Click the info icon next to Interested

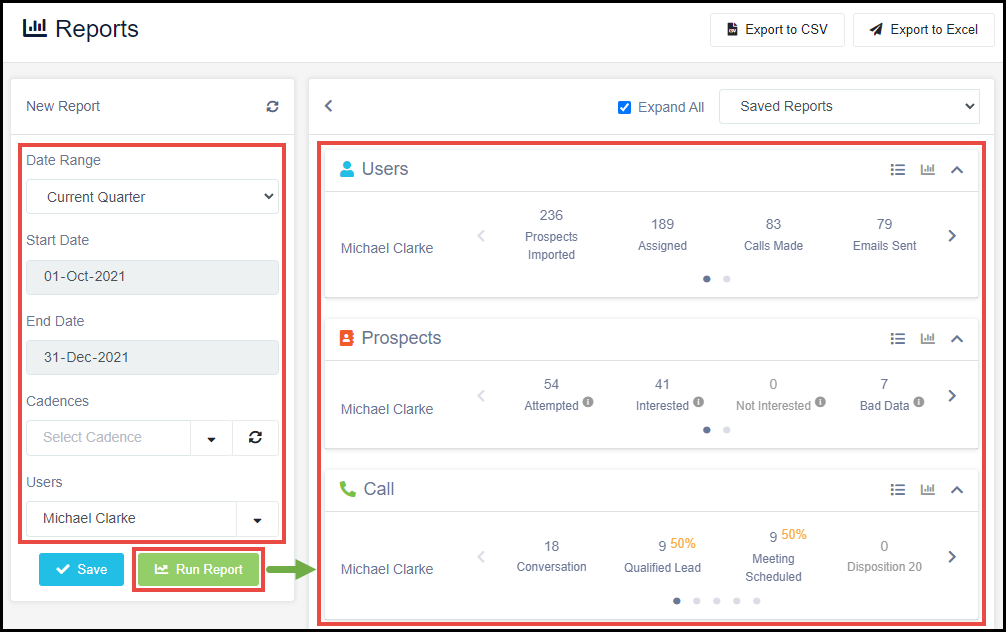click(x=699, y=402)
